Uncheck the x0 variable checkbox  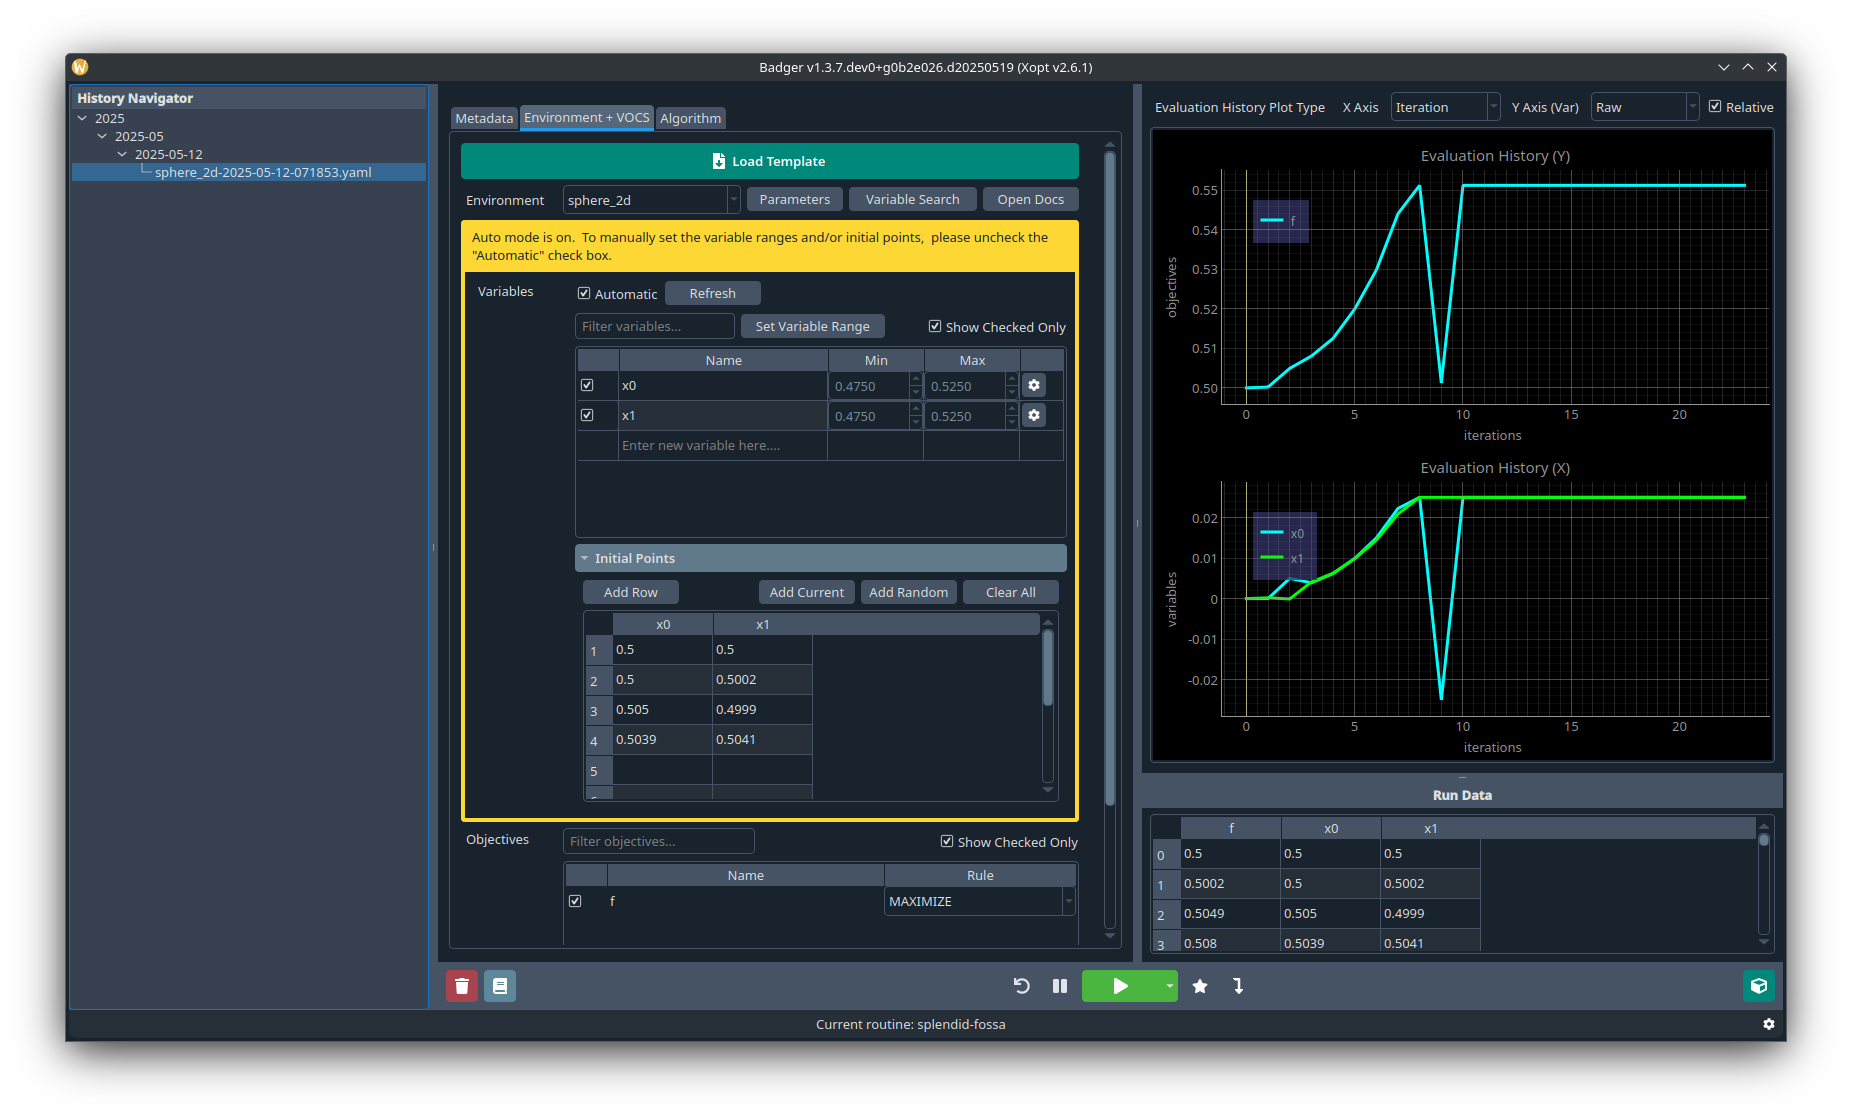[587, 385]
